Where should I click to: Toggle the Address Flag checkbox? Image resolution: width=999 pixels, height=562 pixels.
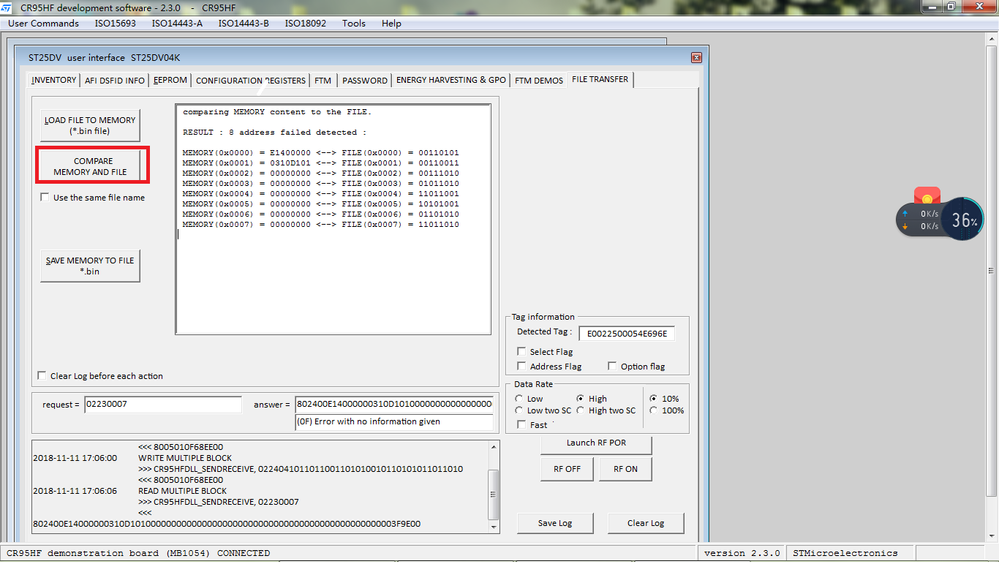coord(521,366)
